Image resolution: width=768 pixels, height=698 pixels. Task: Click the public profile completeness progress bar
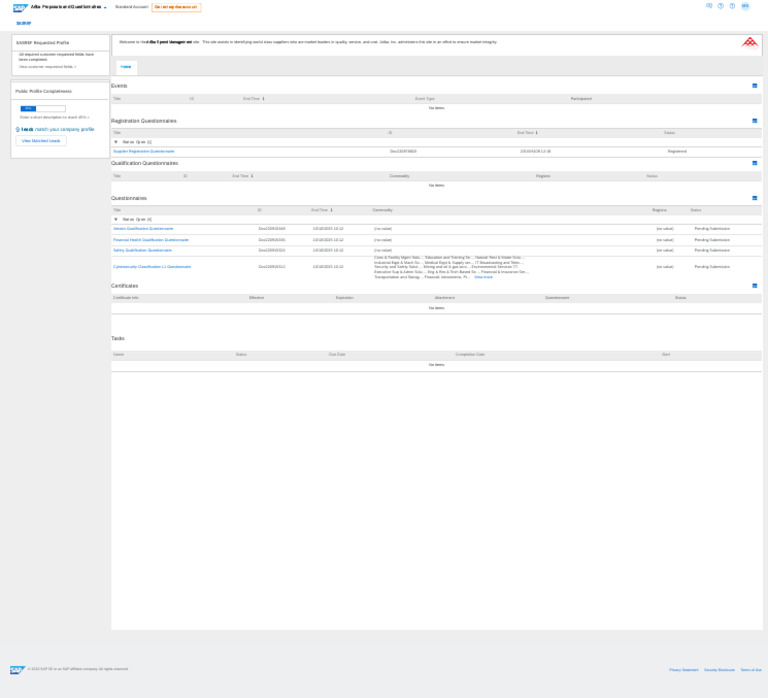tap(43, 109)
